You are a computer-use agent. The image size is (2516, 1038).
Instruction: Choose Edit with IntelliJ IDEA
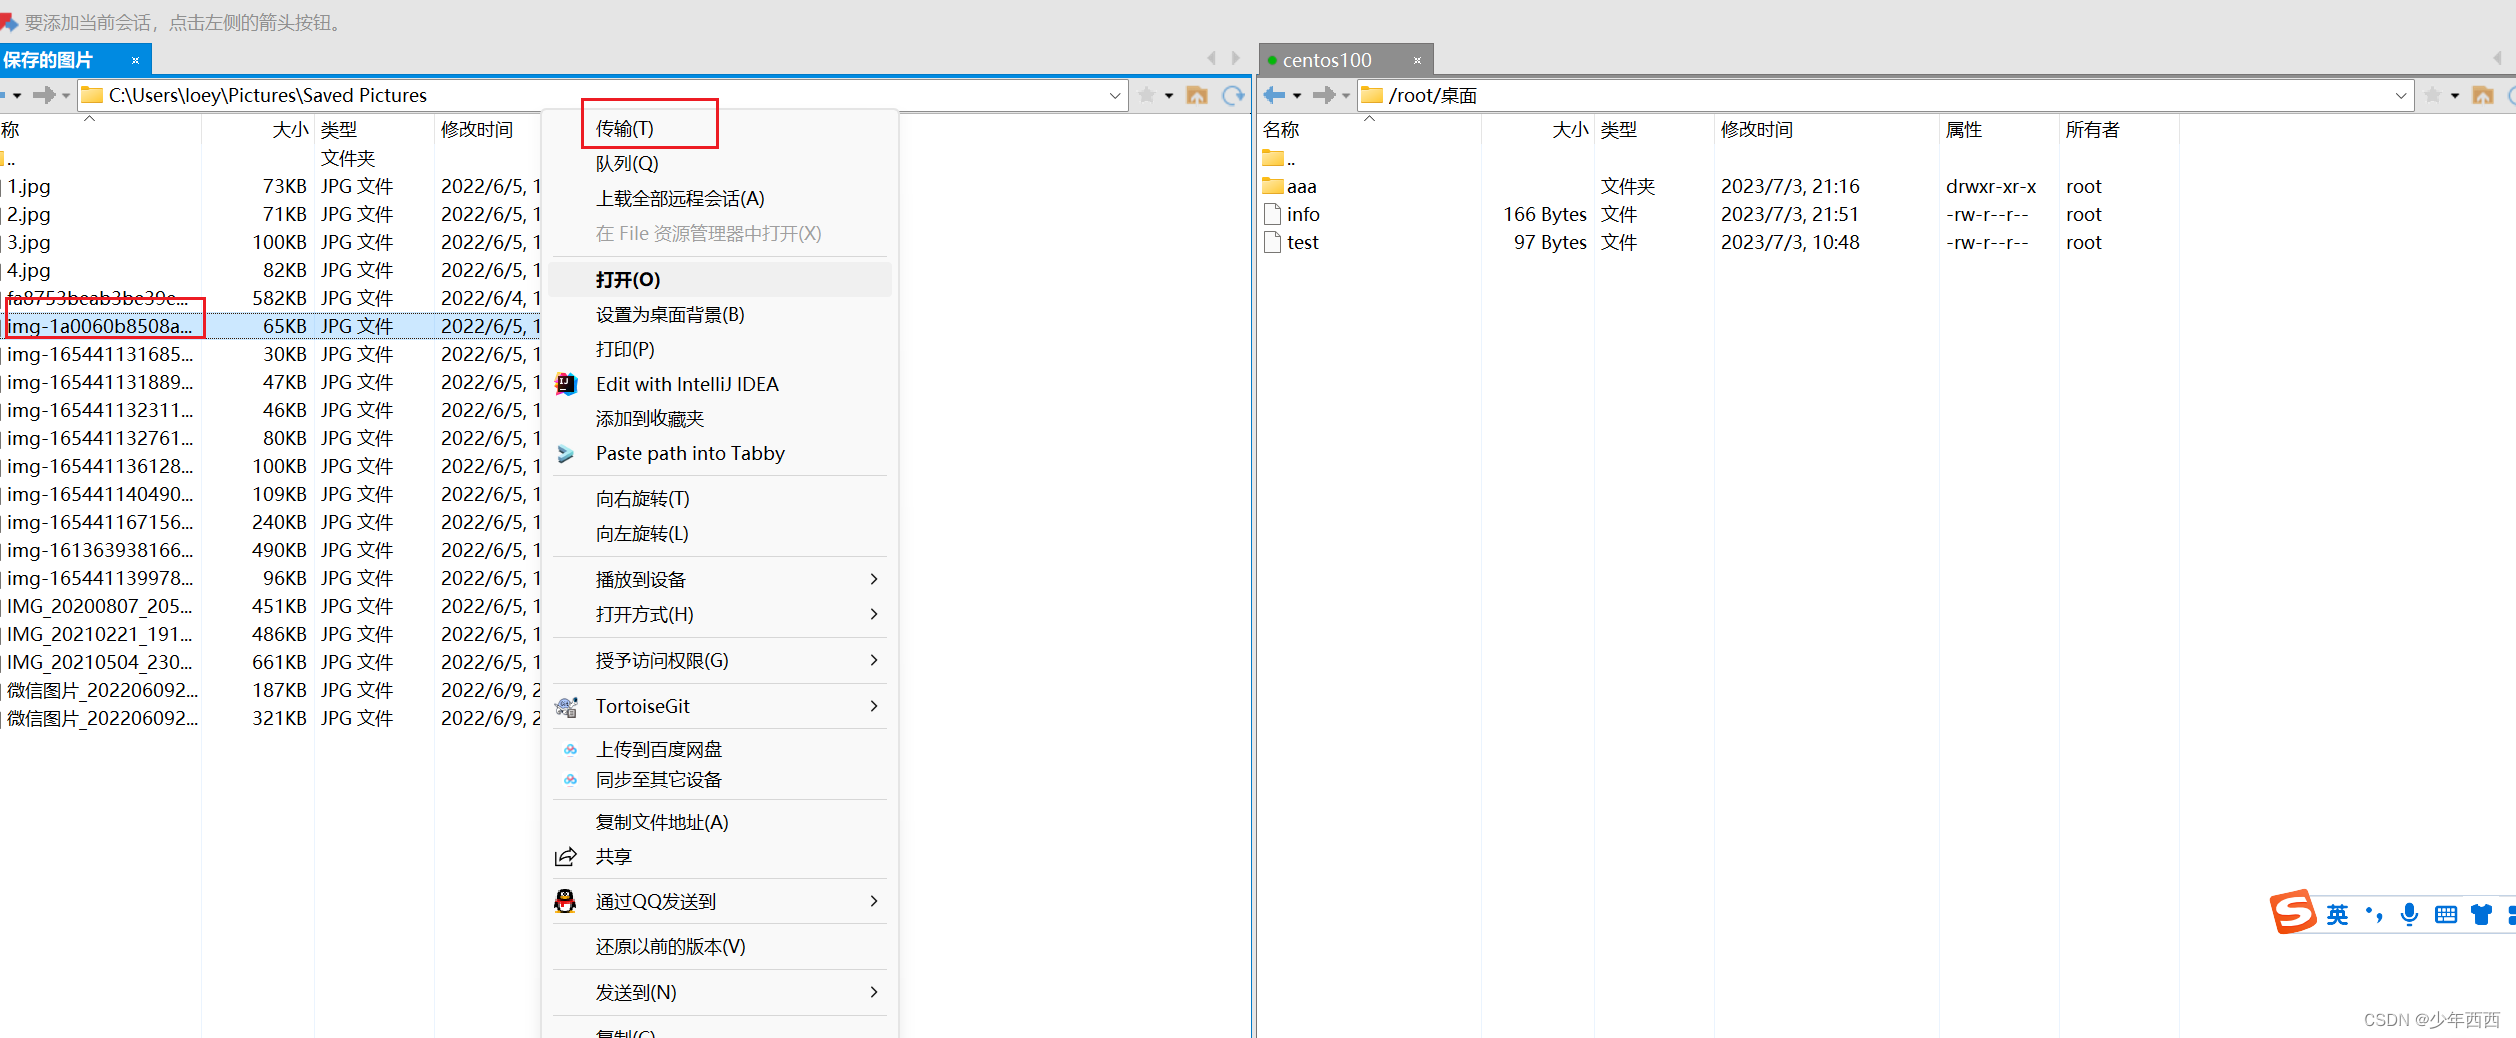pyautogui.click(x=720, y=385)
